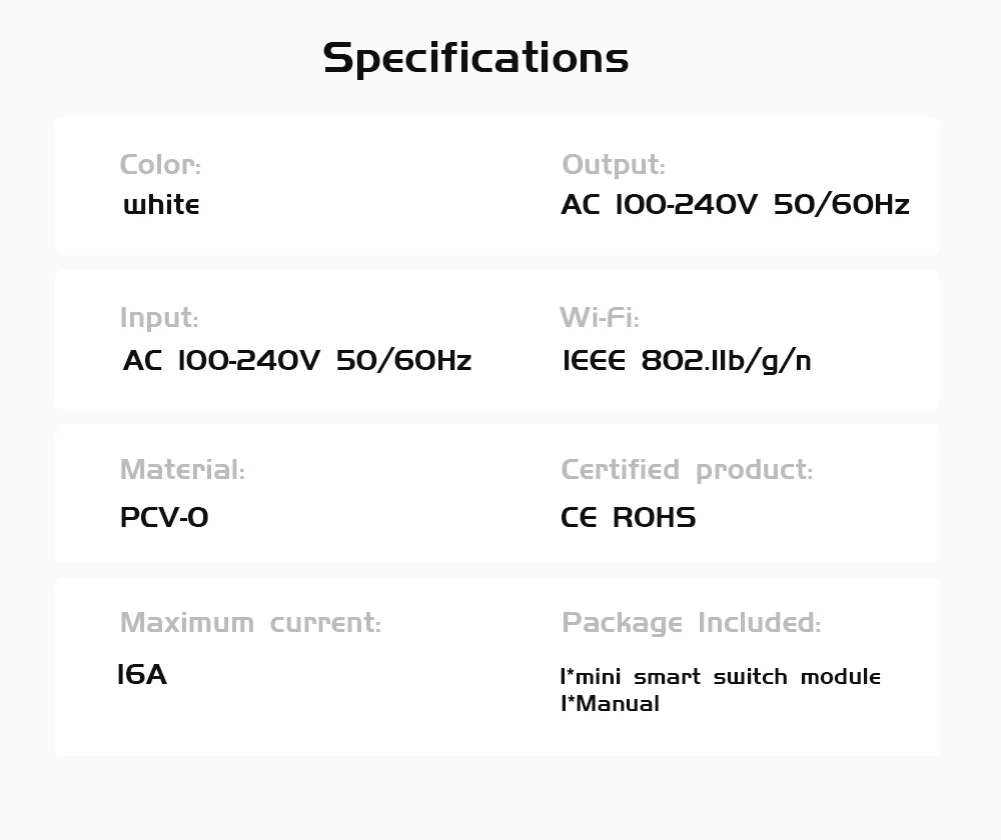Screen dimensions: 1001x840
Task: Click 'AC 100-240V' under Output
Action: tap(659, 205)
